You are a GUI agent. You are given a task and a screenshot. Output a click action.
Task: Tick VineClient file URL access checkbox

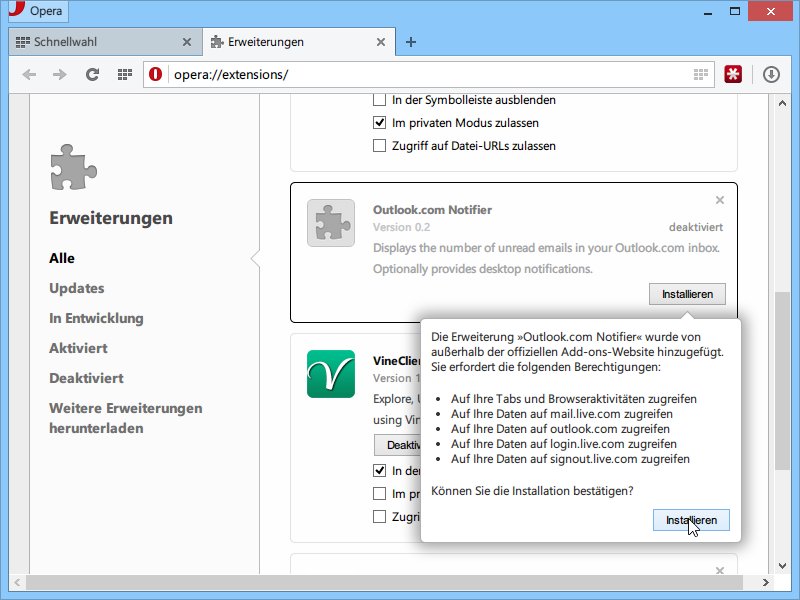tap(379, 516)
